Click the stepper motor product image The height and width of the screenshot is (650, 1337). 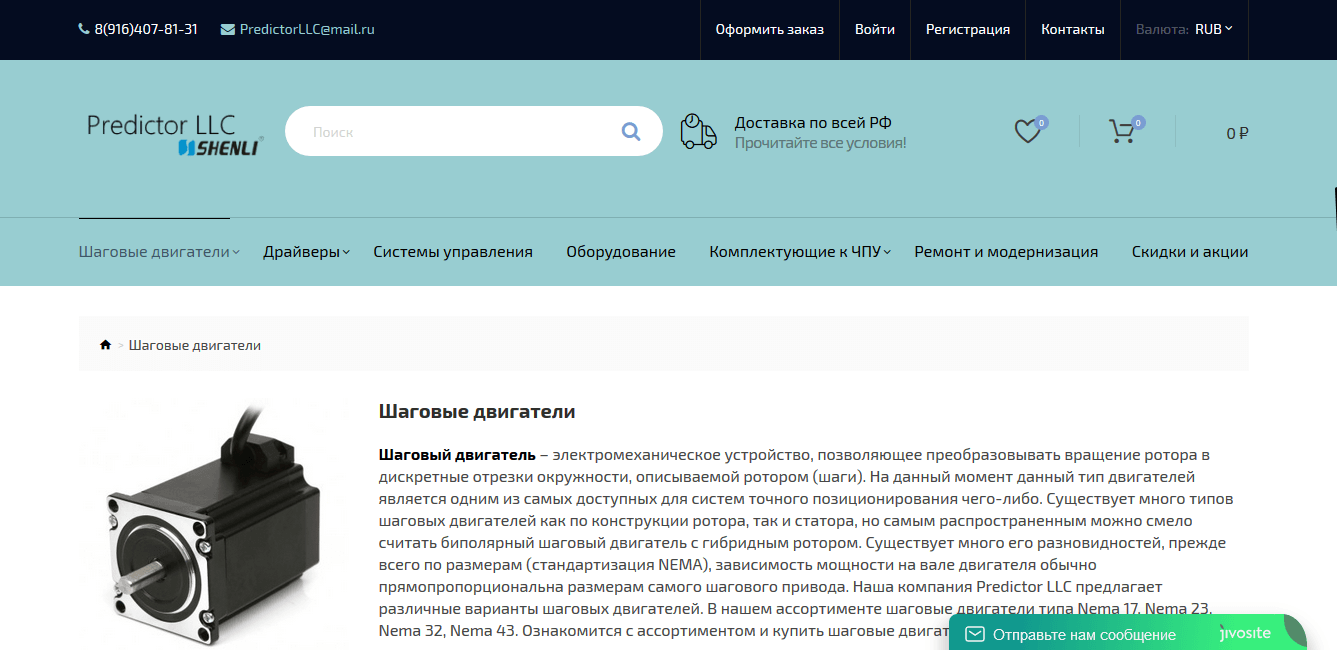click(x=212, y=525)
